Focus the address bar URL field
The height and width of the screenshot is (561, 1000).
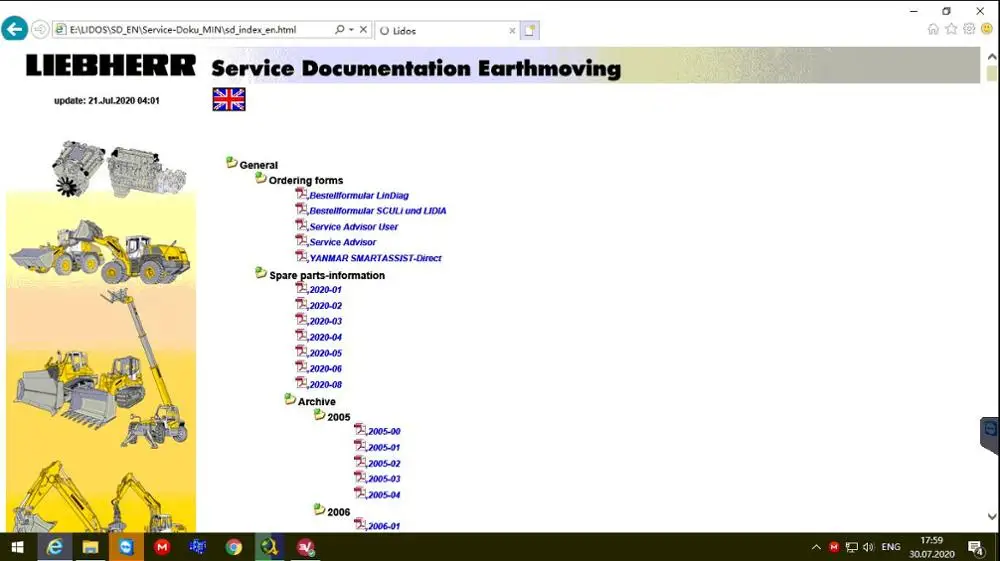[193, 29]
